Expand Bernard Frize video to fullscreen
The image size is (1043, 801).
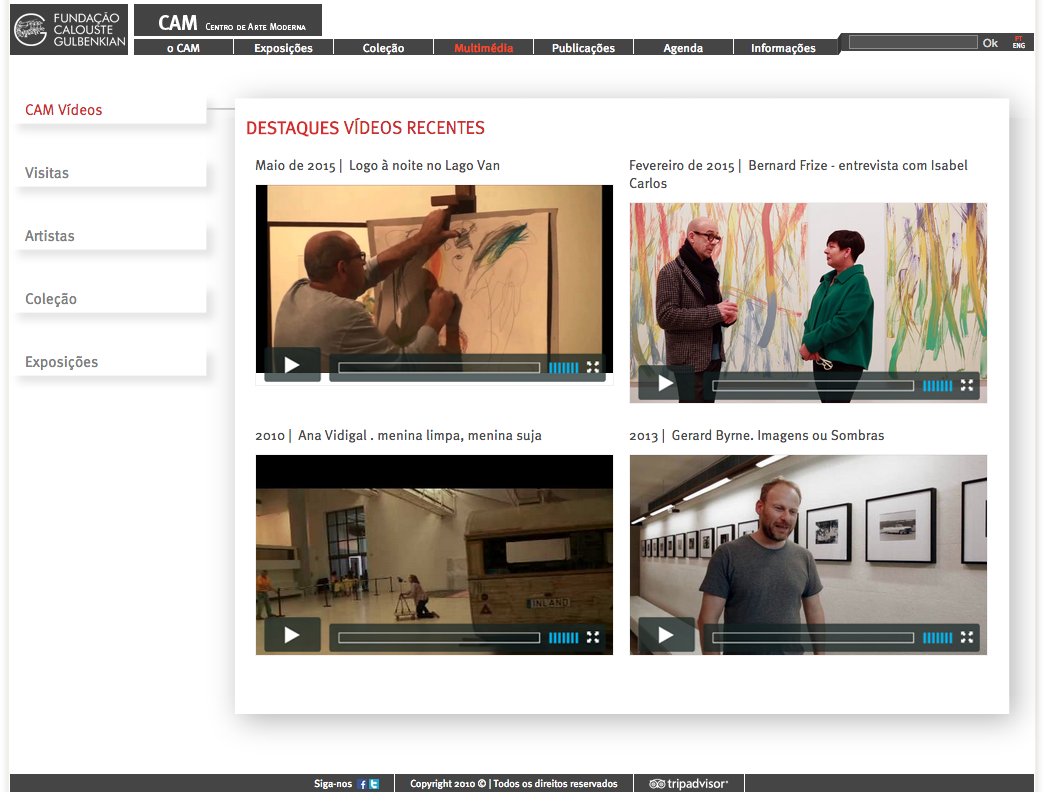click(x=967, y=385)
